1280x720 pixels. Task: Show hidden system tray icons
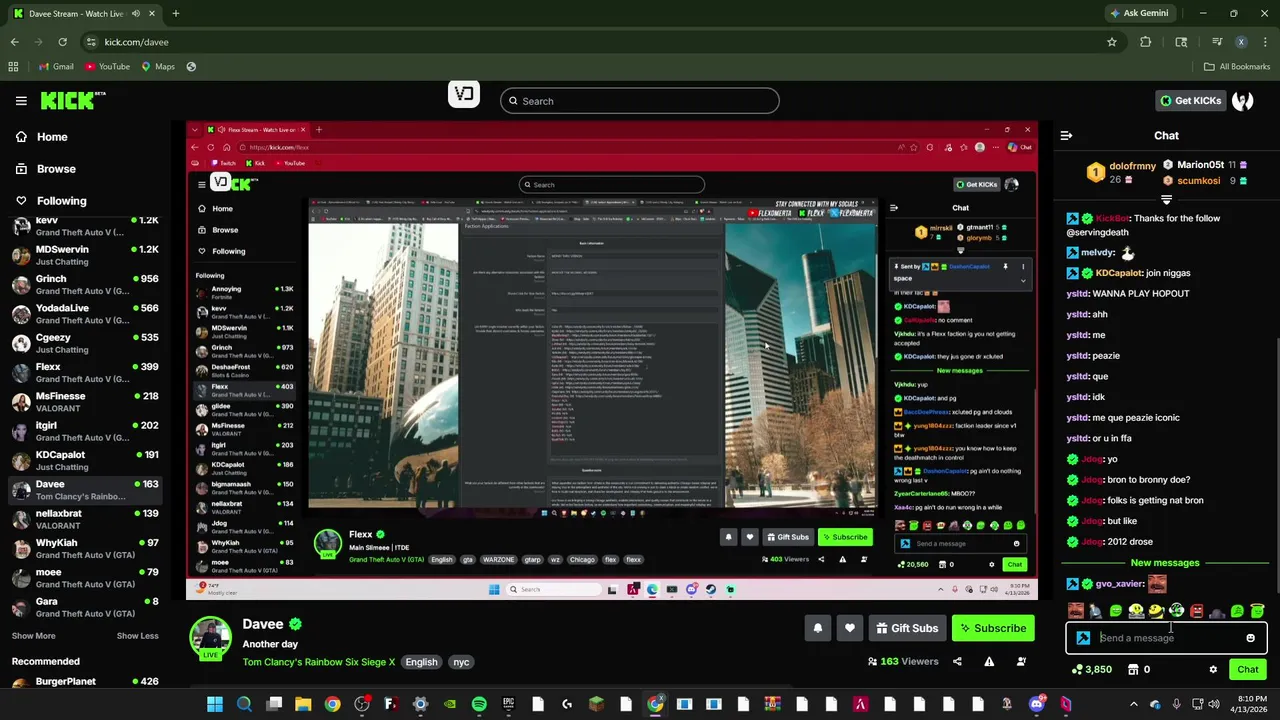(x=1133, y=705)
